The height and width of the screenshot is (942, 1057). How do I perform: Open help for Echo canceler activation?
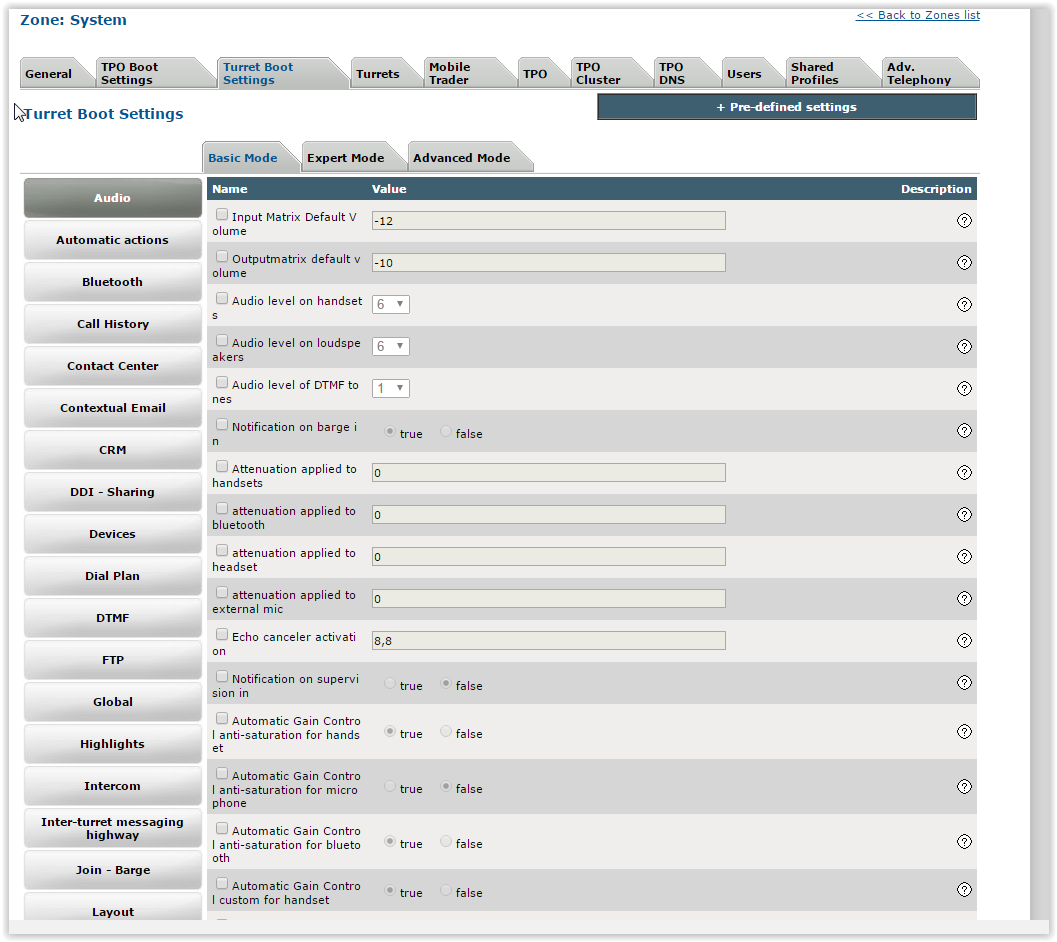(964, 640)
